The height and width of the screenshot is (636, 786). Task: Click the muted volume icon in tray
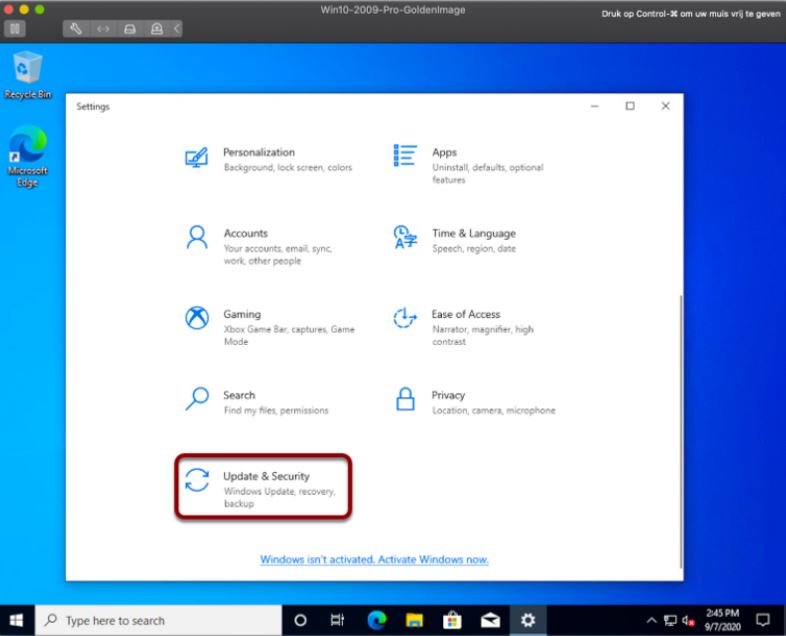tap(688, 620)
